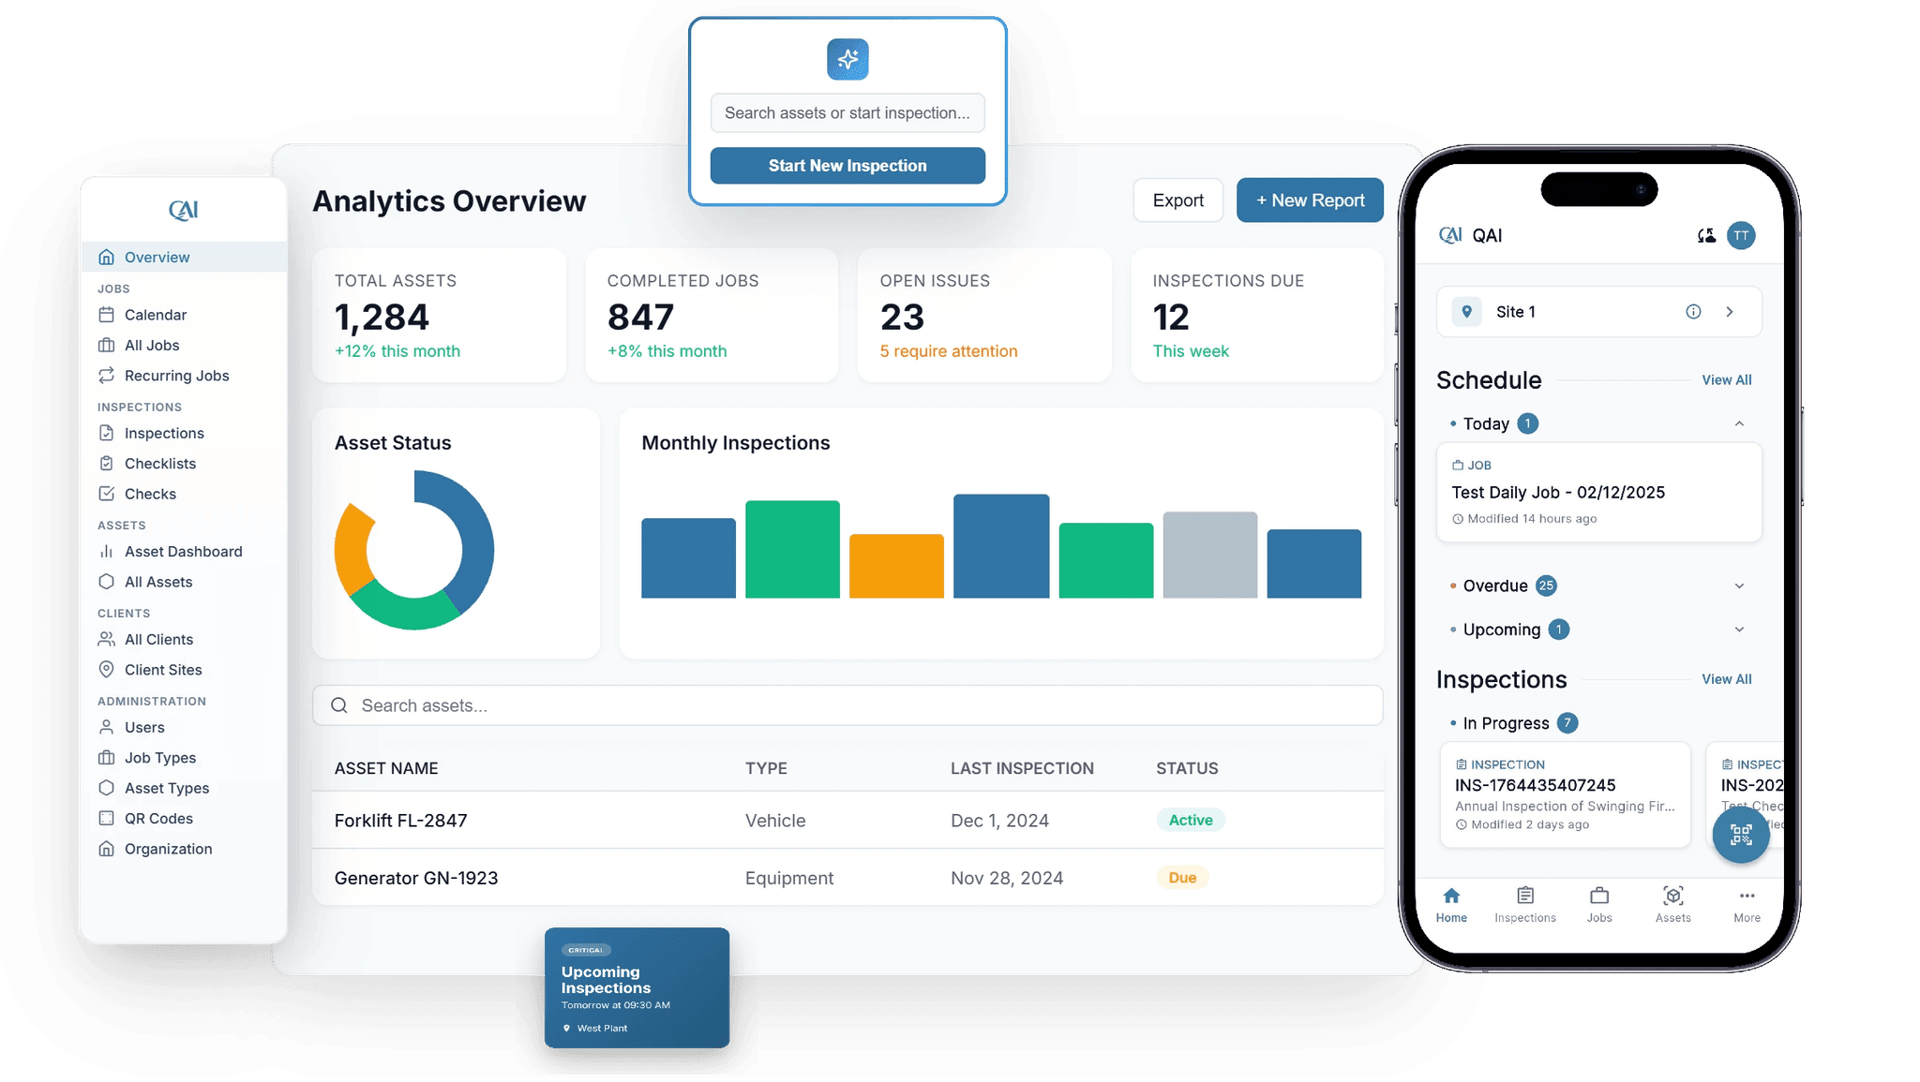Image resolution: width=1920 pixels, height=1082 pixels.
Task: Click View All next to Inspections
Action: [x=1726, y=680]
